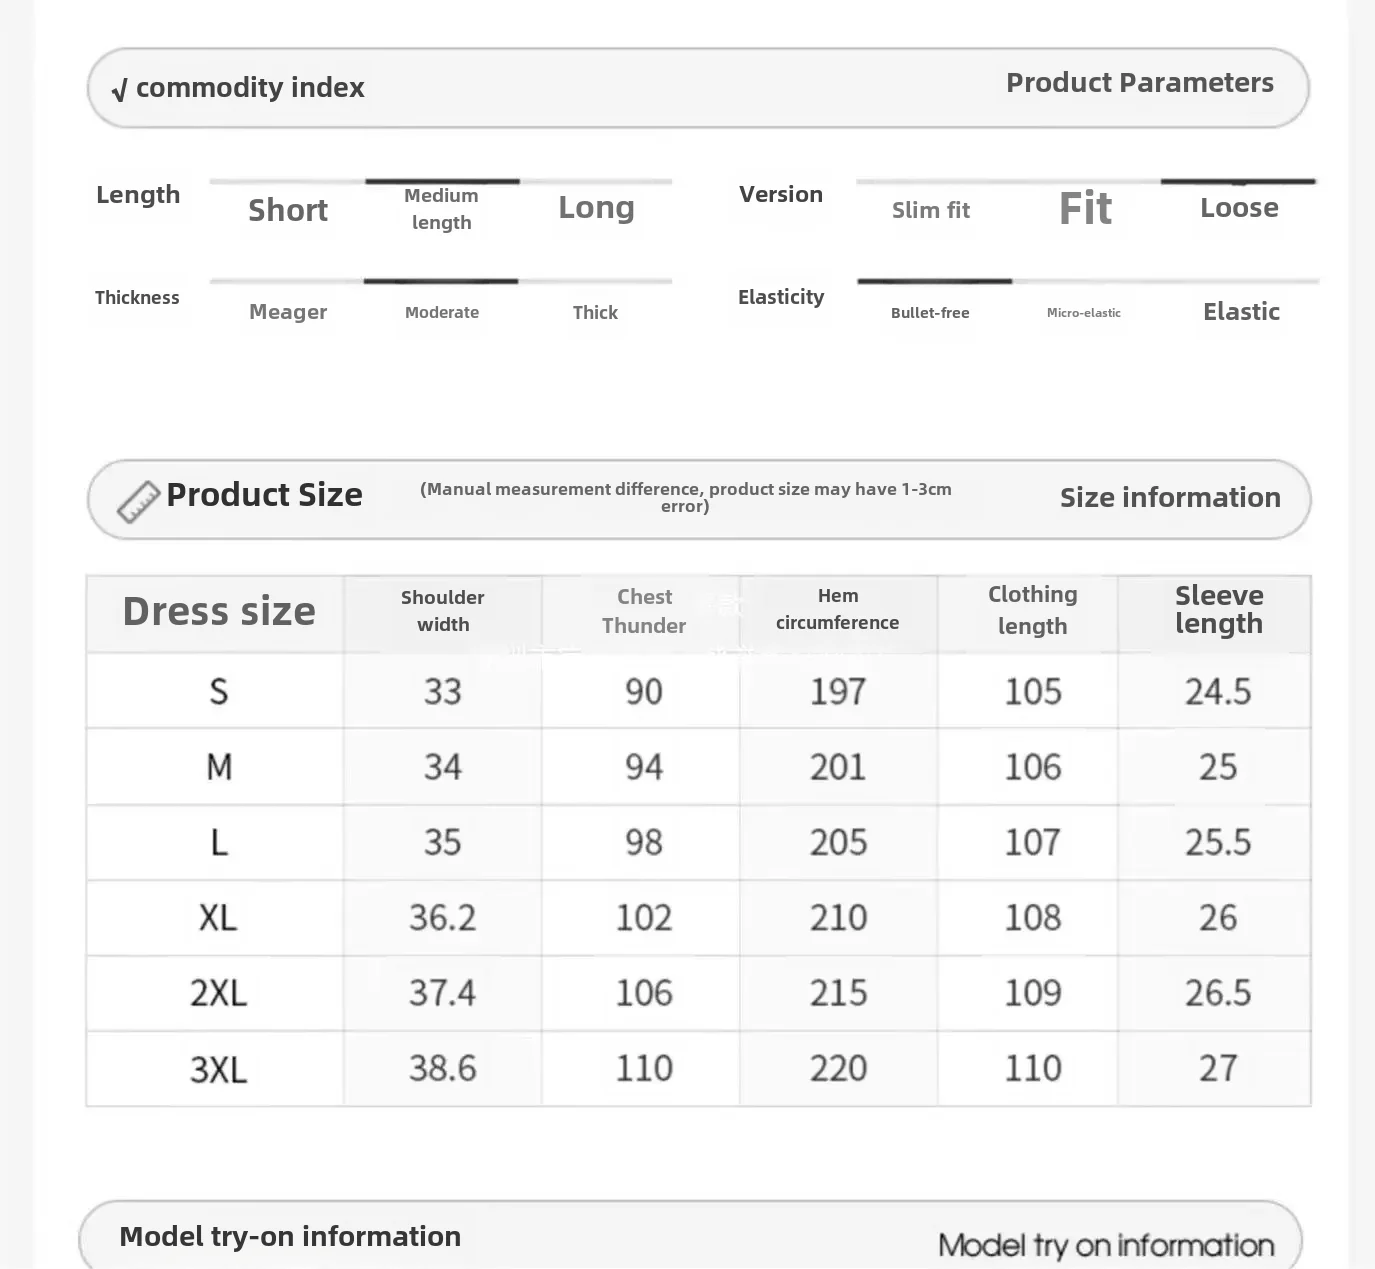Click the manual measurement difference note
Viewport: 1375px width, 1269px height.
tap(685, 497)
